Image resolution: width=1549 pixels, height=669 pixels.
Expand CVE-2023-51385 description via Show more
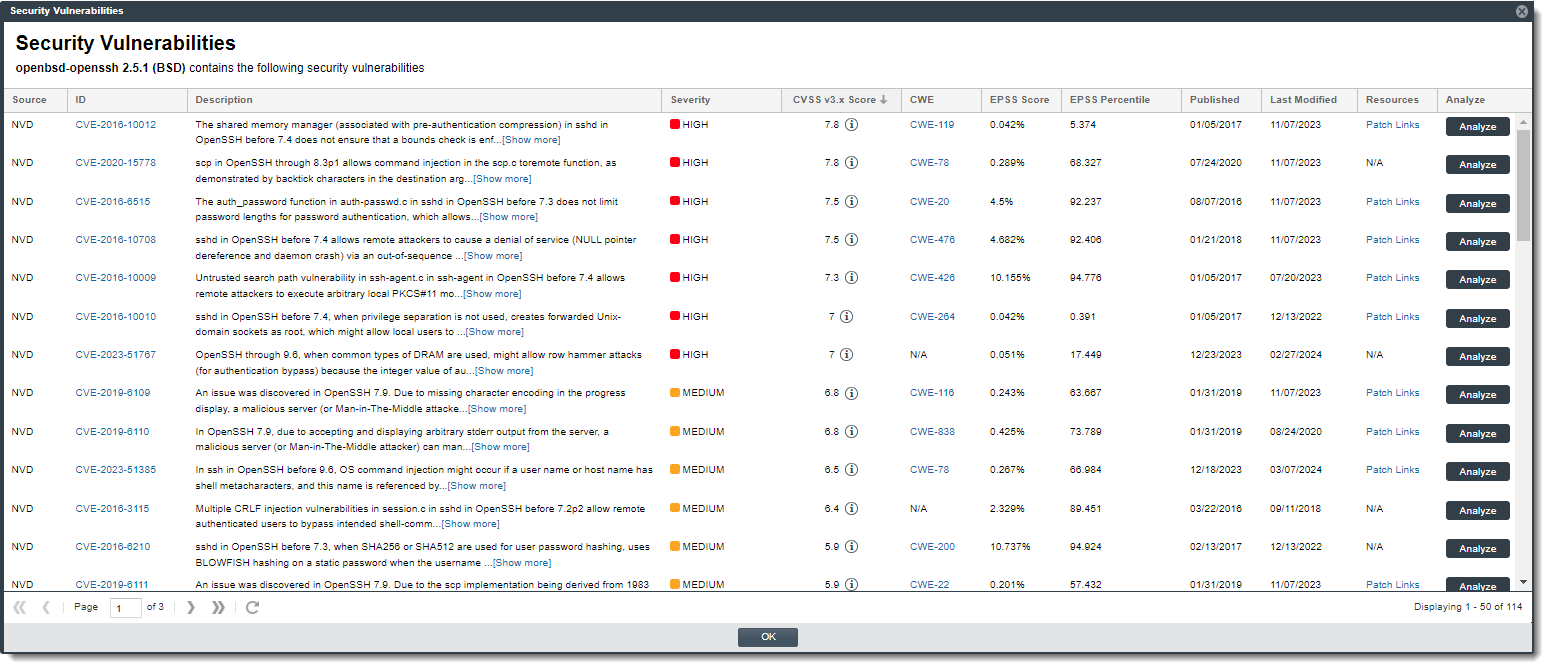[476, 486]
